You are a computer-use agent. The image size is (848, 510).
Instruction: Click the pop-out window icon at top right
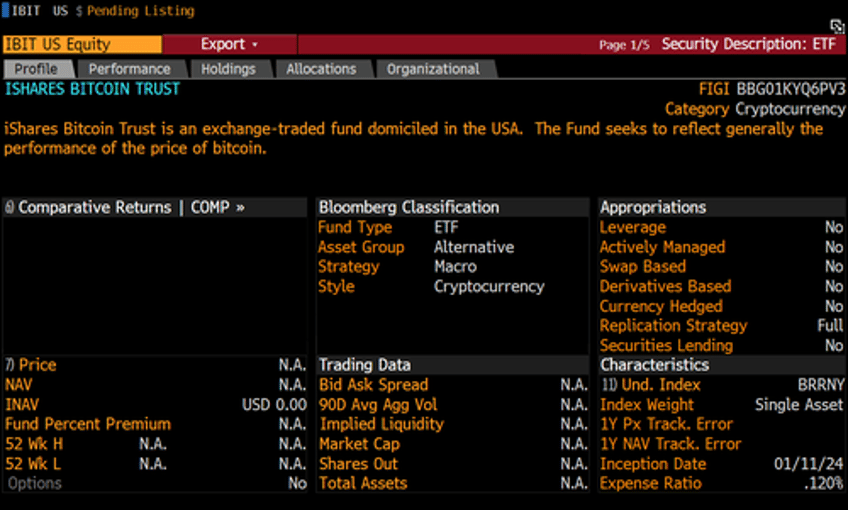click(837, 25)
